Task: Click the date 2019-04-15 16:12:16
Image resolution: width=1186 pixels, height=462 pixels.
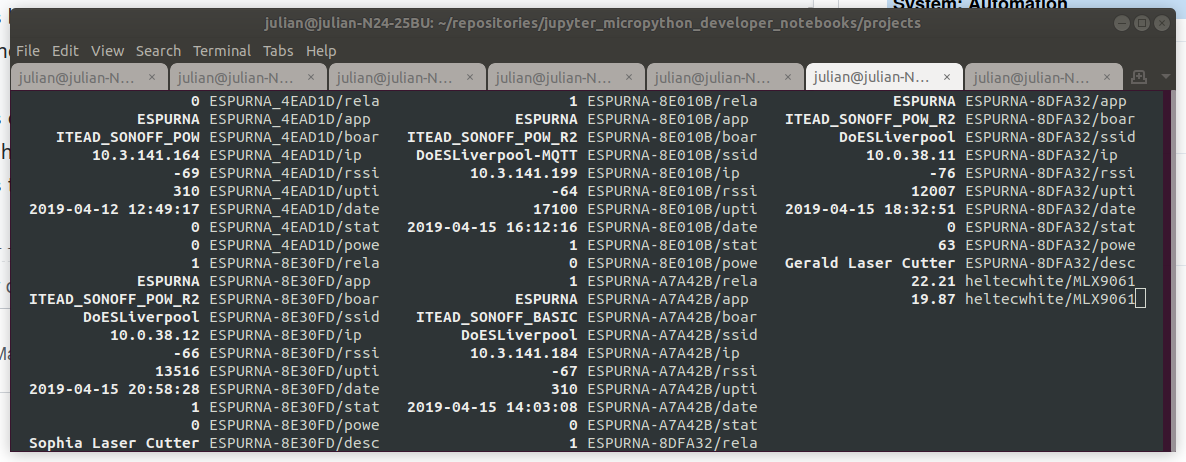Action: coord(492,228)
